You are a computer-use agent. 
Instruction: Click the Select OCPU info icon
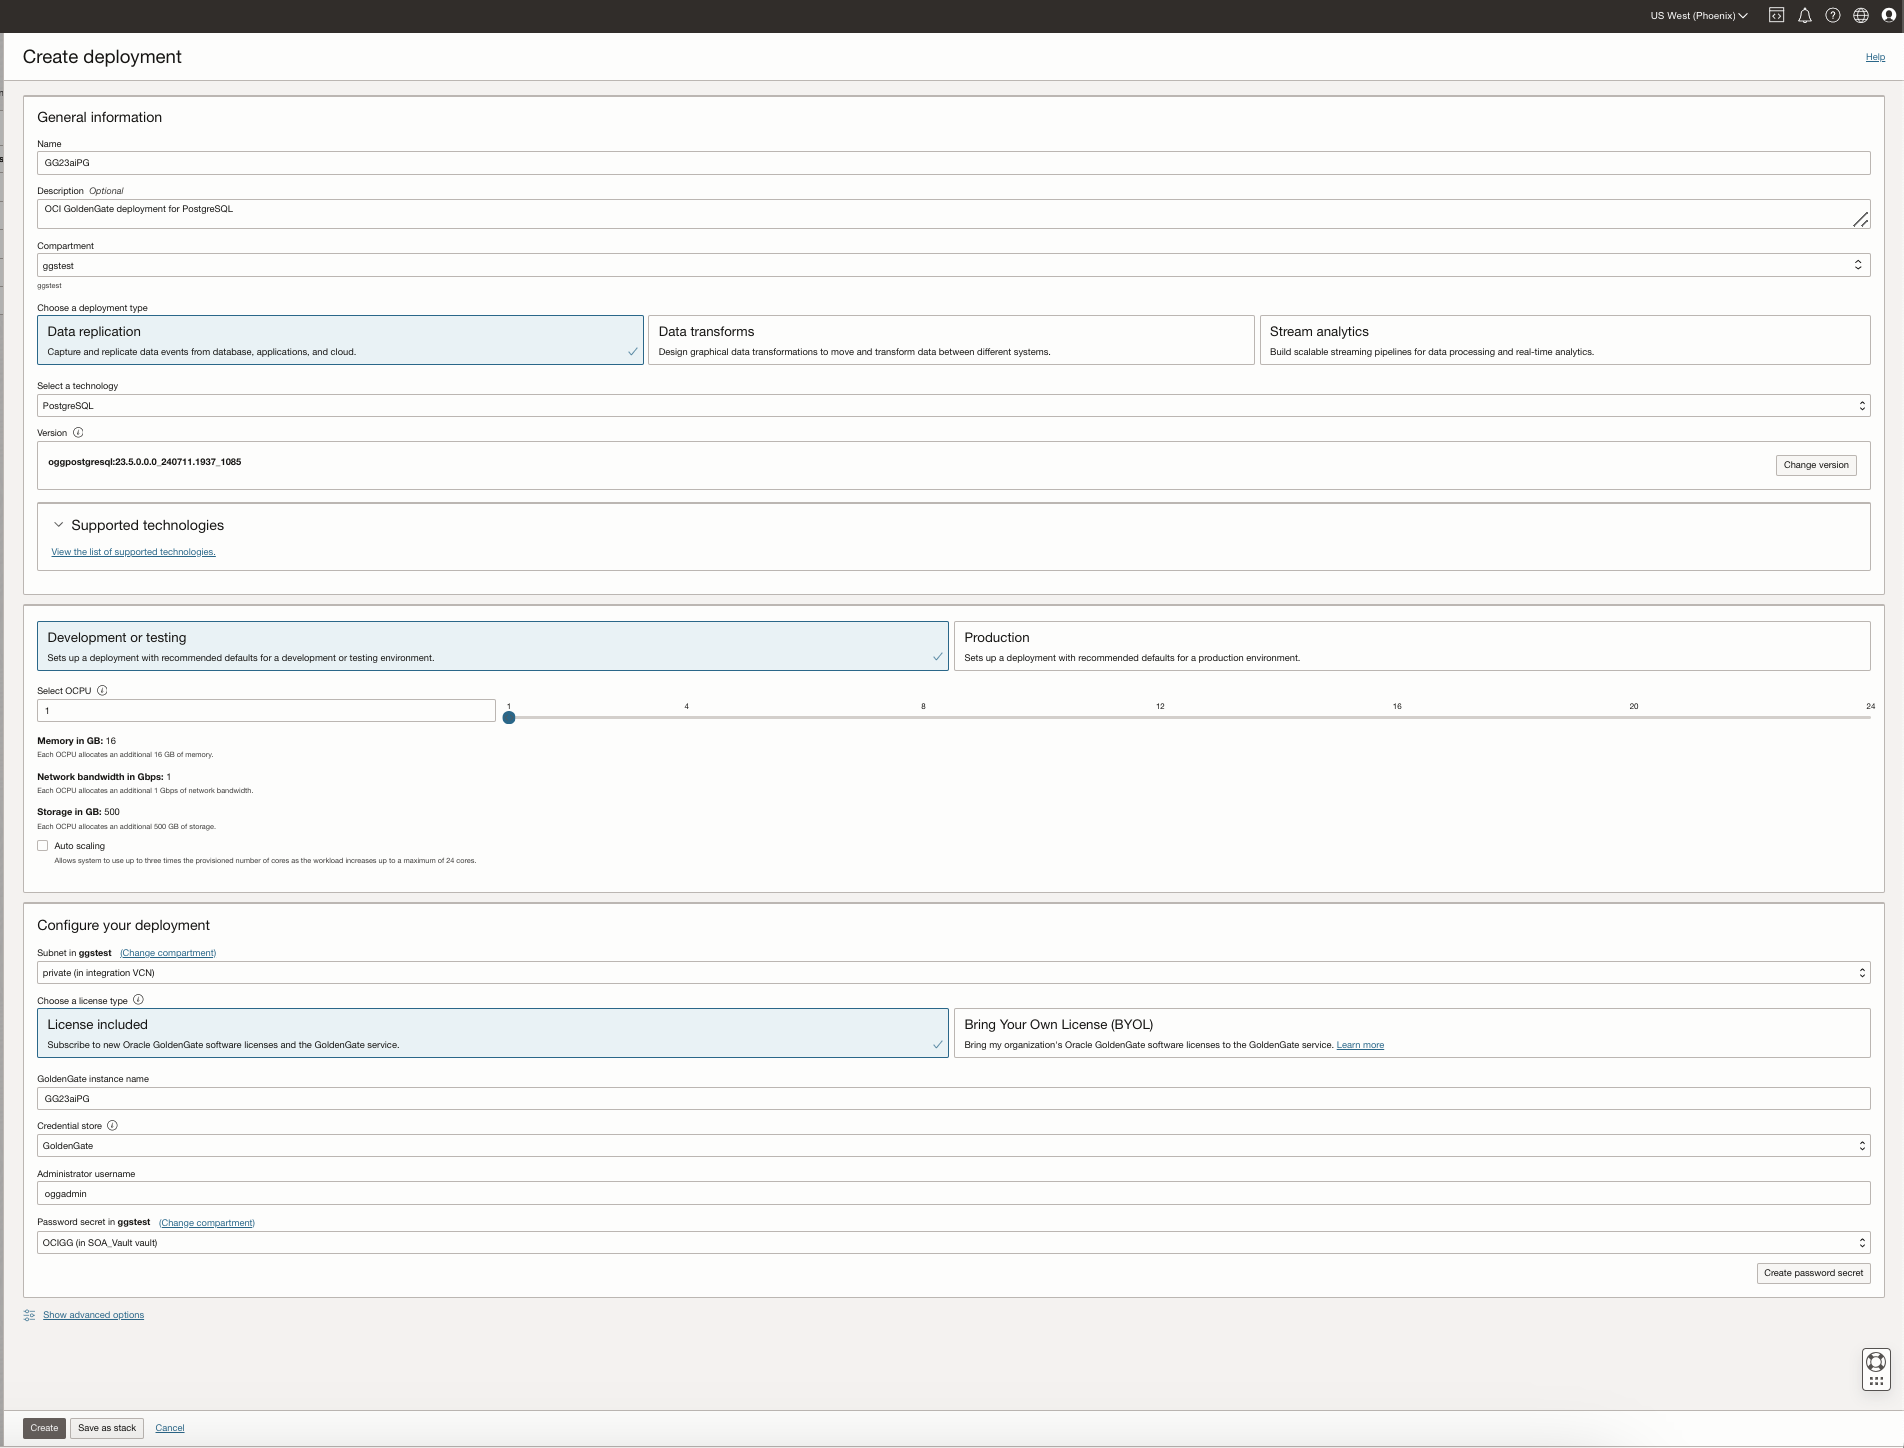pyautogui.click(x=102, y=691)
